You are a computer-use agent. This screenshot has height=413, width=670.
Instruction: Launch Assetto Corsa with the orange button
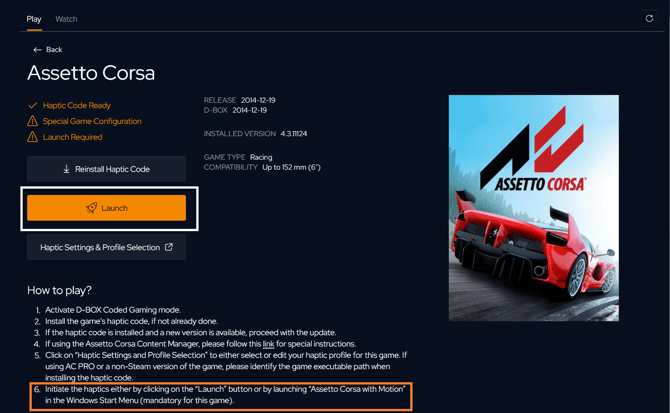pyautogui.click(x=106, y=208)
